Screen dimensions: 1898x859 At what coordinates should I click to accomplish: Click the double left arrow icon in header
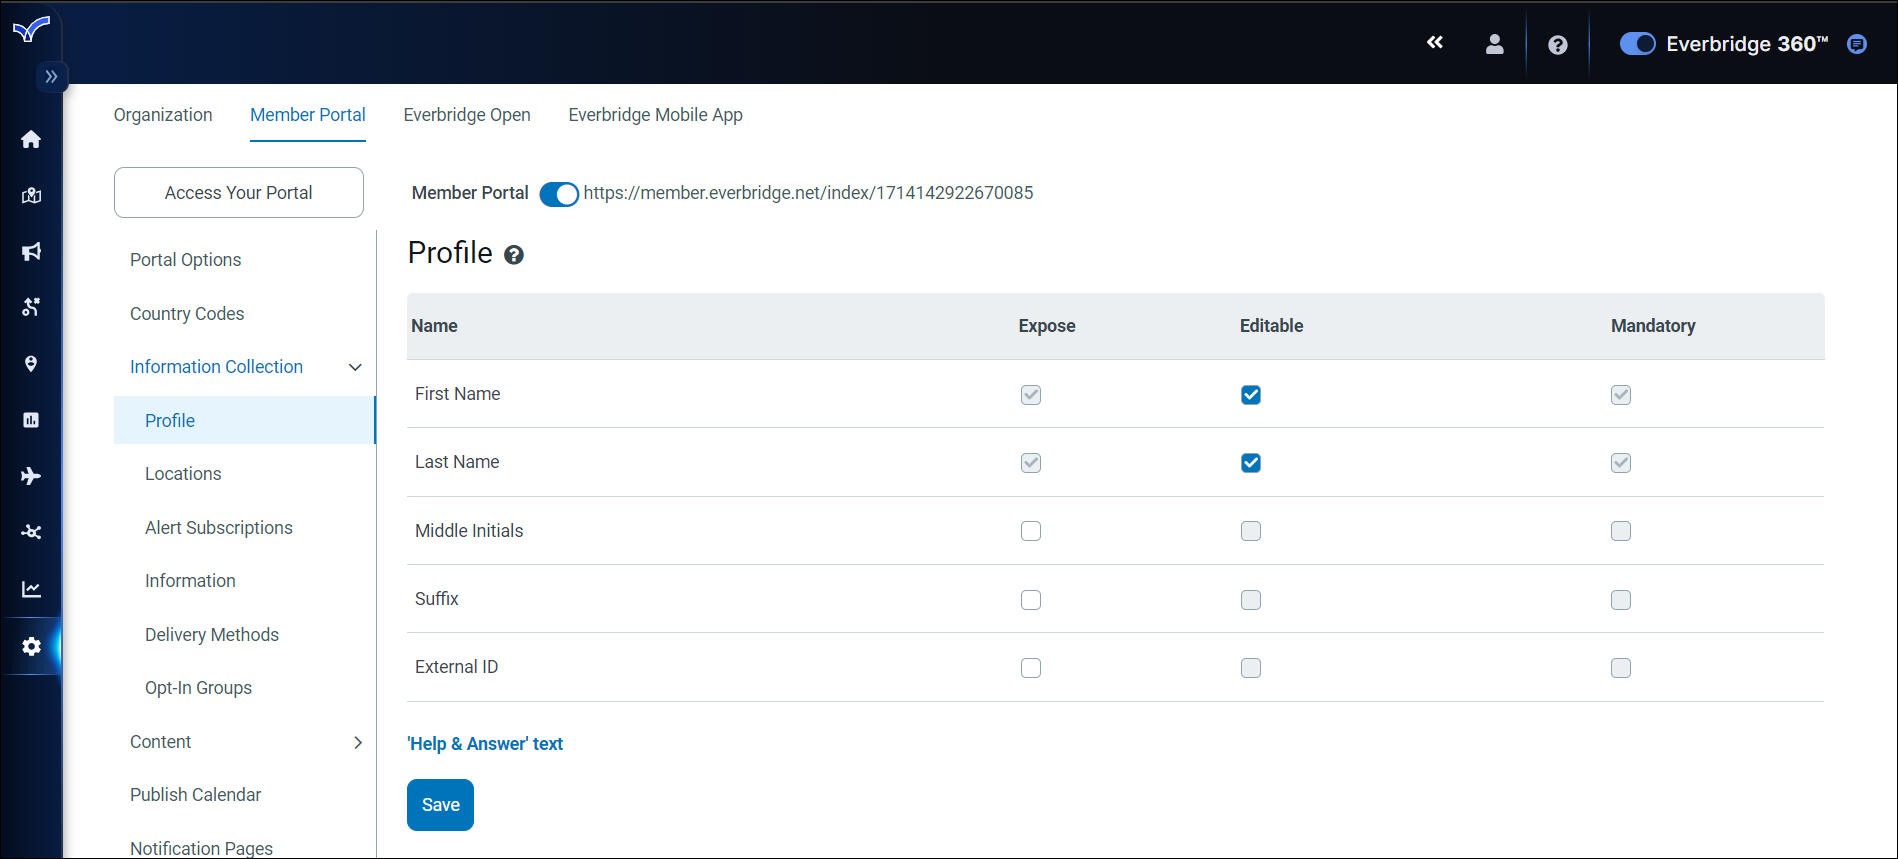point(1435,42)
